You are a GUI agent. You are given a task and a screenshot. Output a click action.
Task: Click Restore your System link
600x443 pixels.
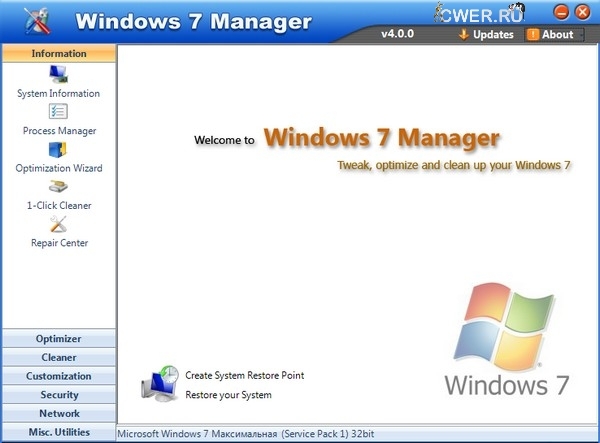228,395
